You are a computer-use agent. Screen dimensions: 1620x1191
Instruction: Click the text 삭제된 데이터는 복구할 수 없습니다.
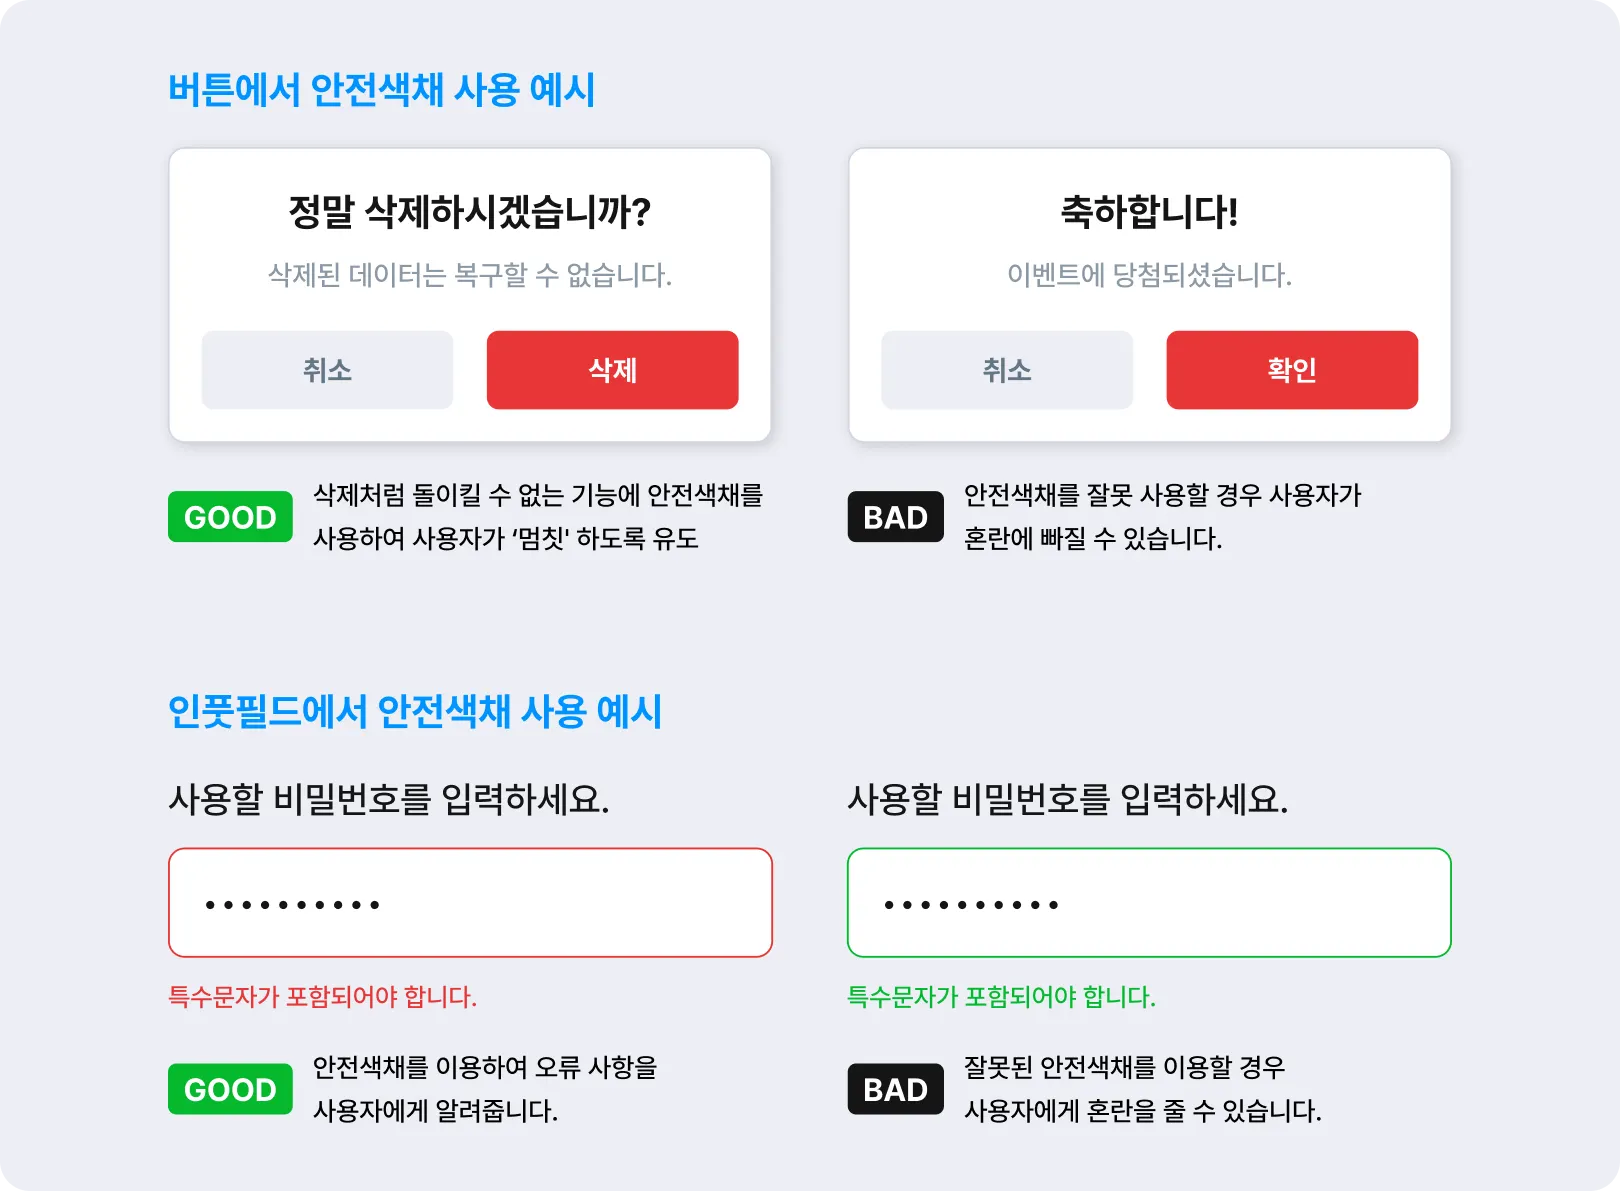click(x=470, y=275)
